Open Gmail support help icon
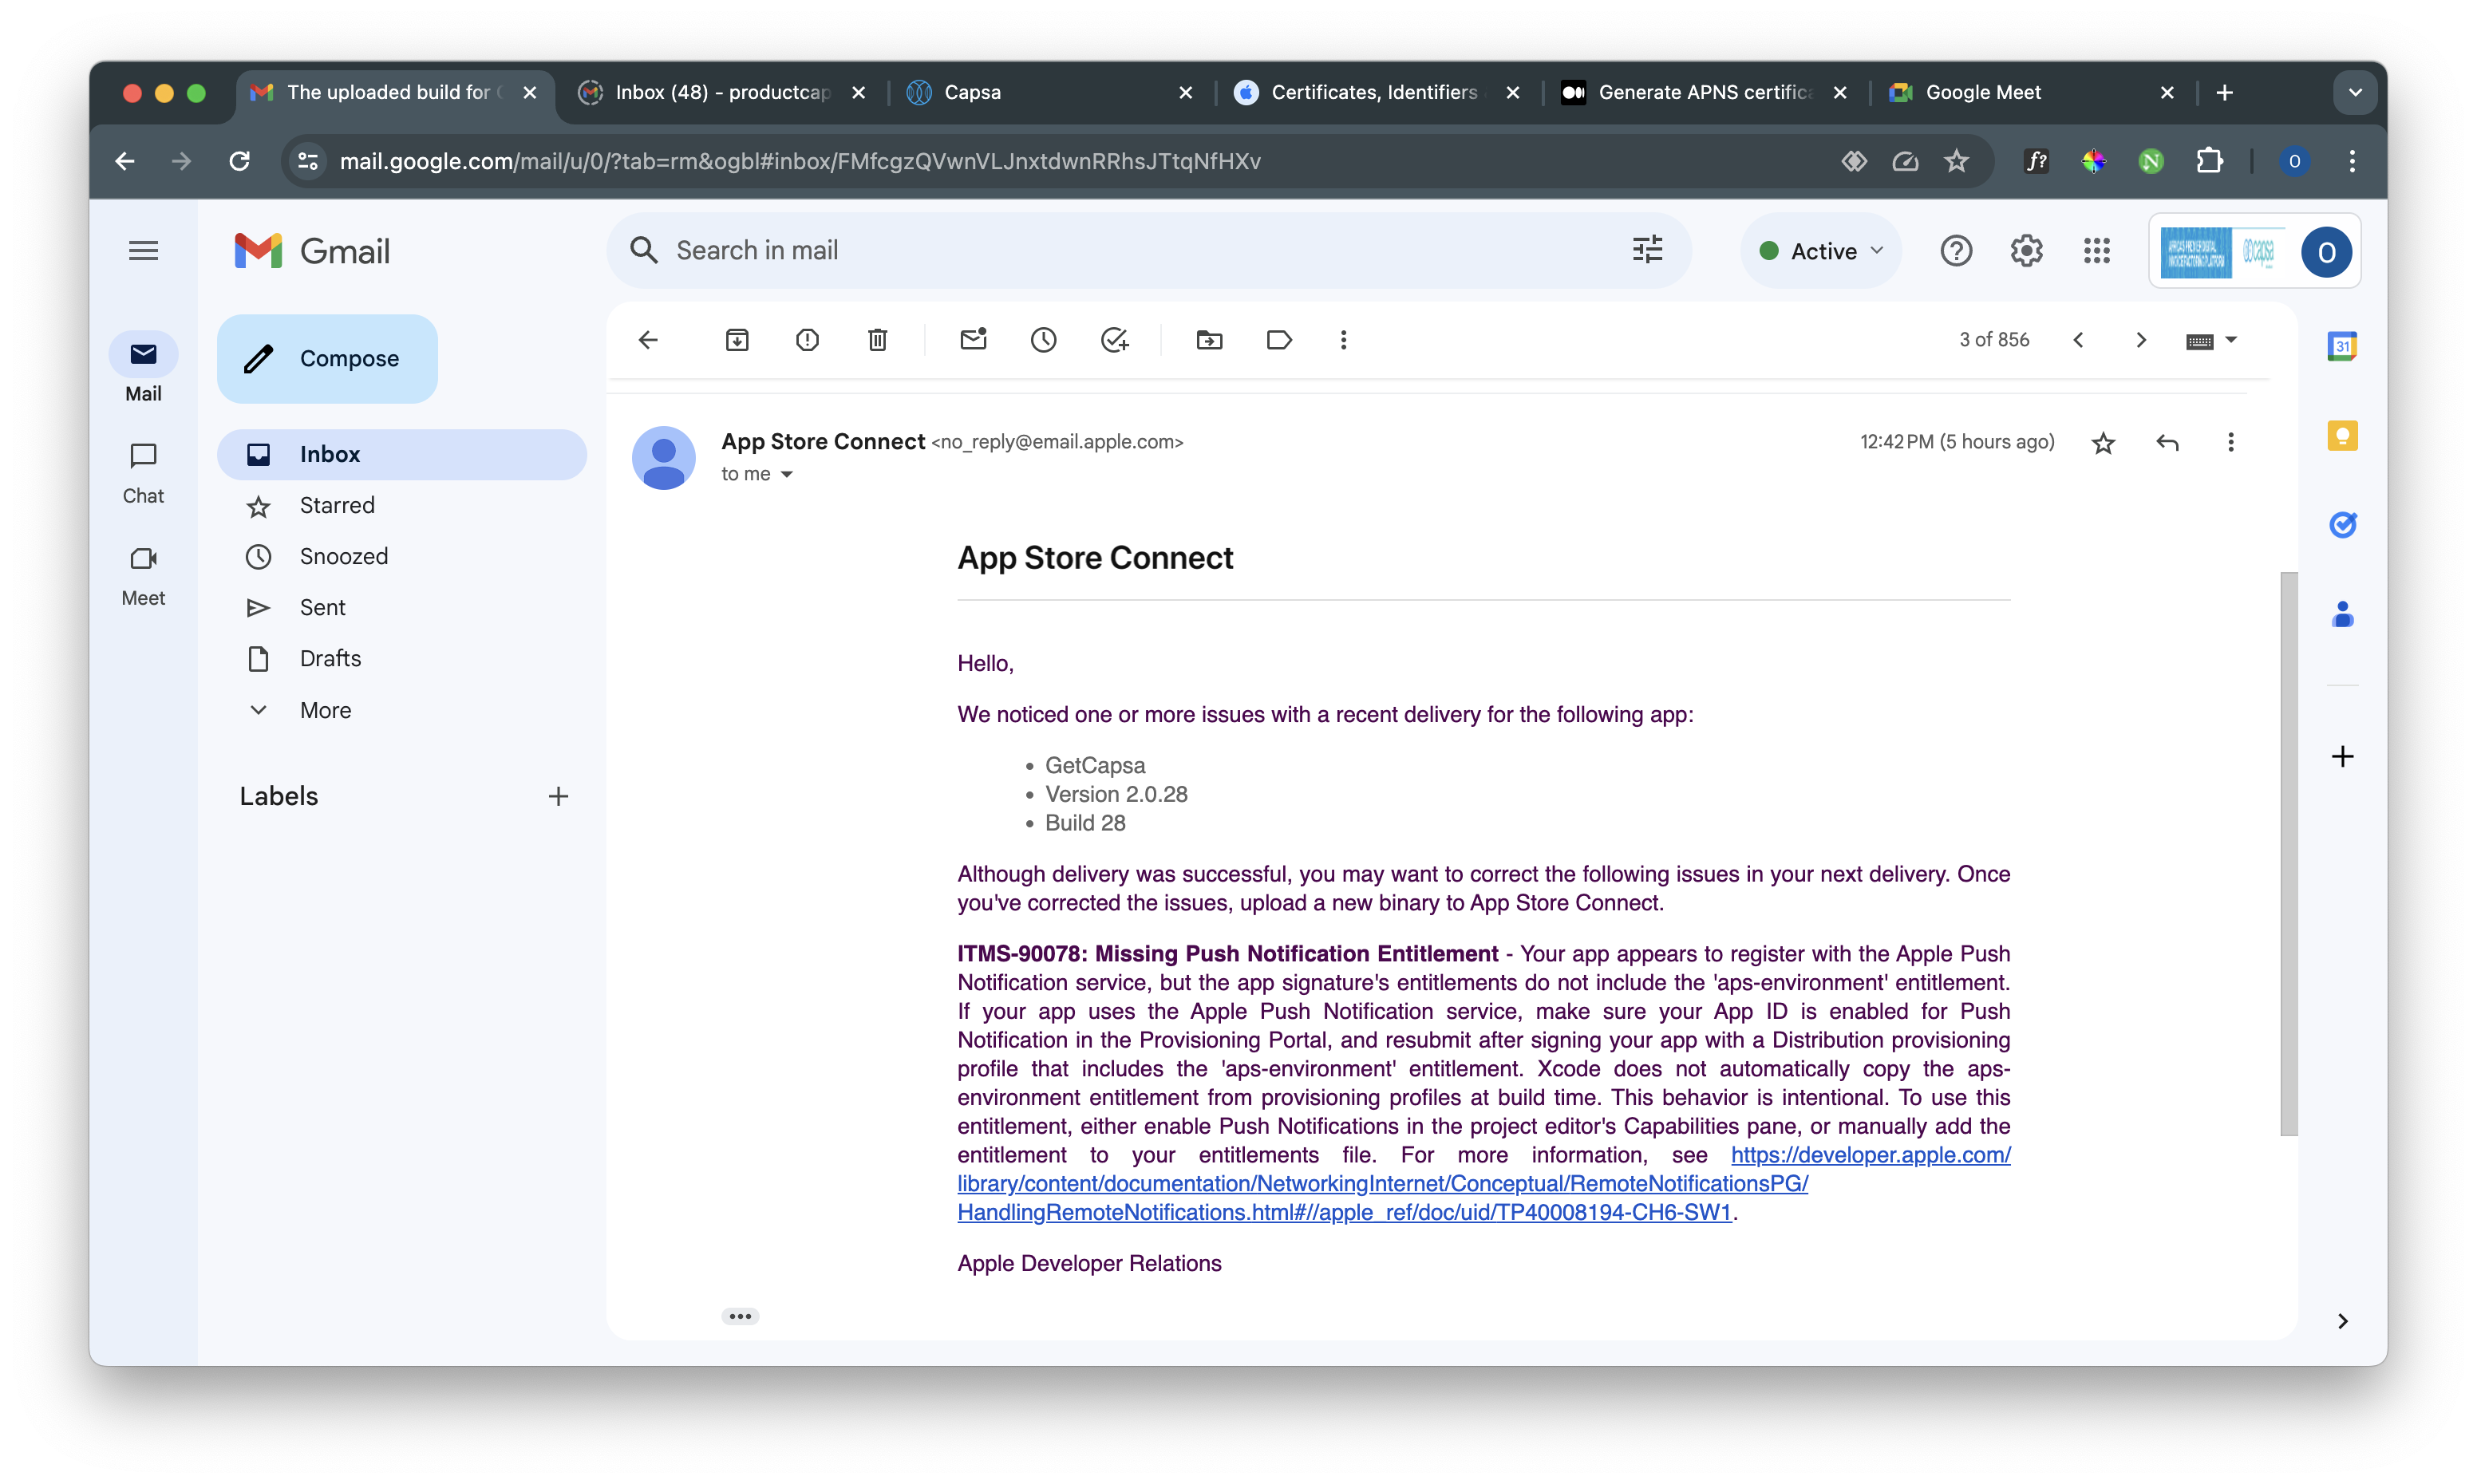Image resolution: width=2477 pixels, height=1484 pixels. [1956, 251]
